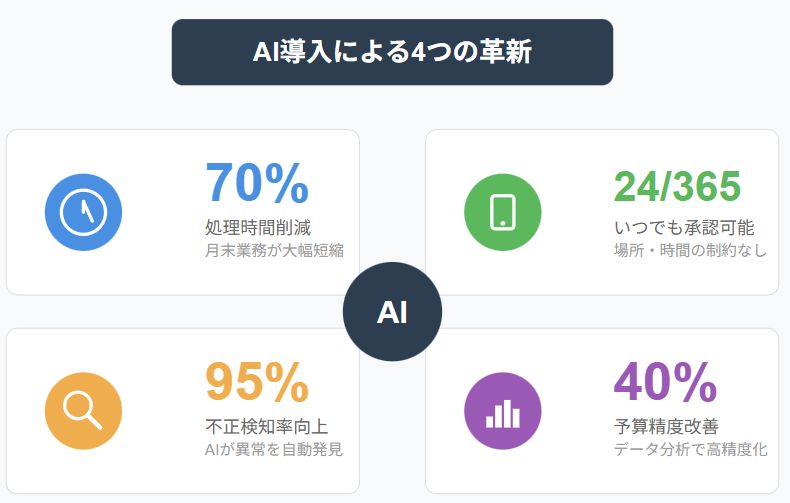
Task: Click the green smartphone icon
Action: click(503, 212)
